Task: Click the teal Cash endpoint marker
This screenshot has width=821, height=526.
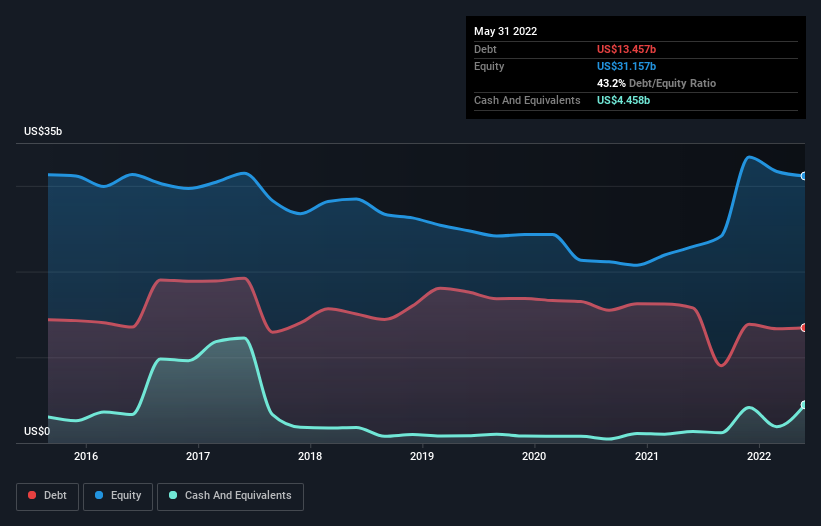Action: tap(804, 405)
